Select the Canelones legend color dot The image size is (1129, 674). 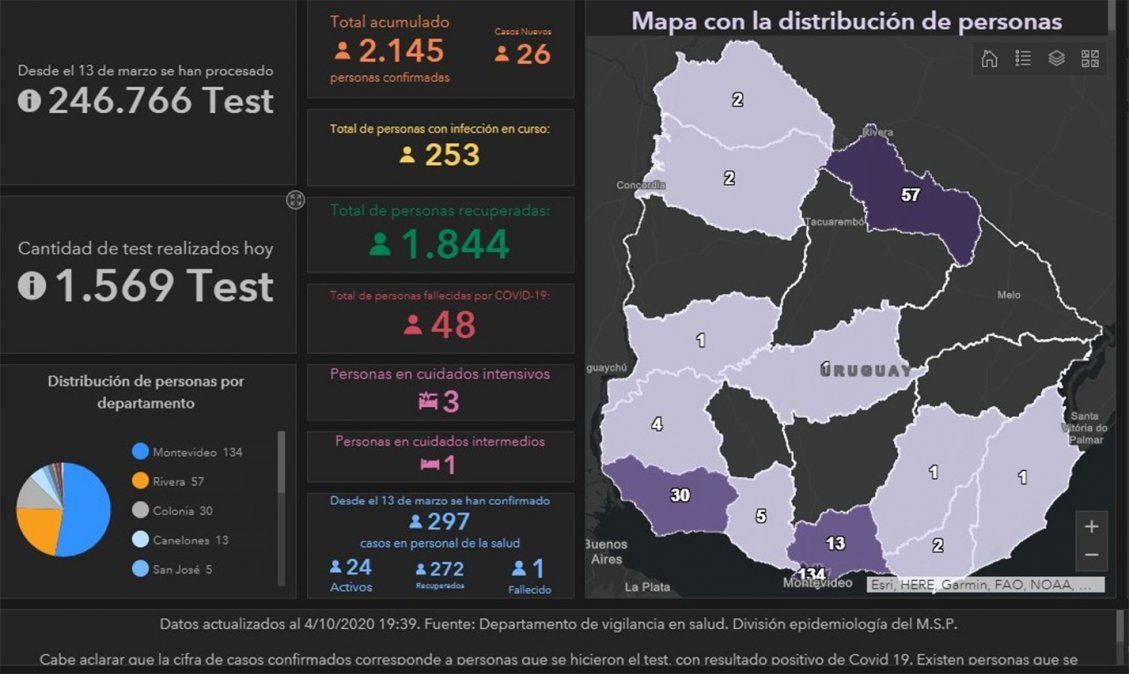[x=141, y=540]
